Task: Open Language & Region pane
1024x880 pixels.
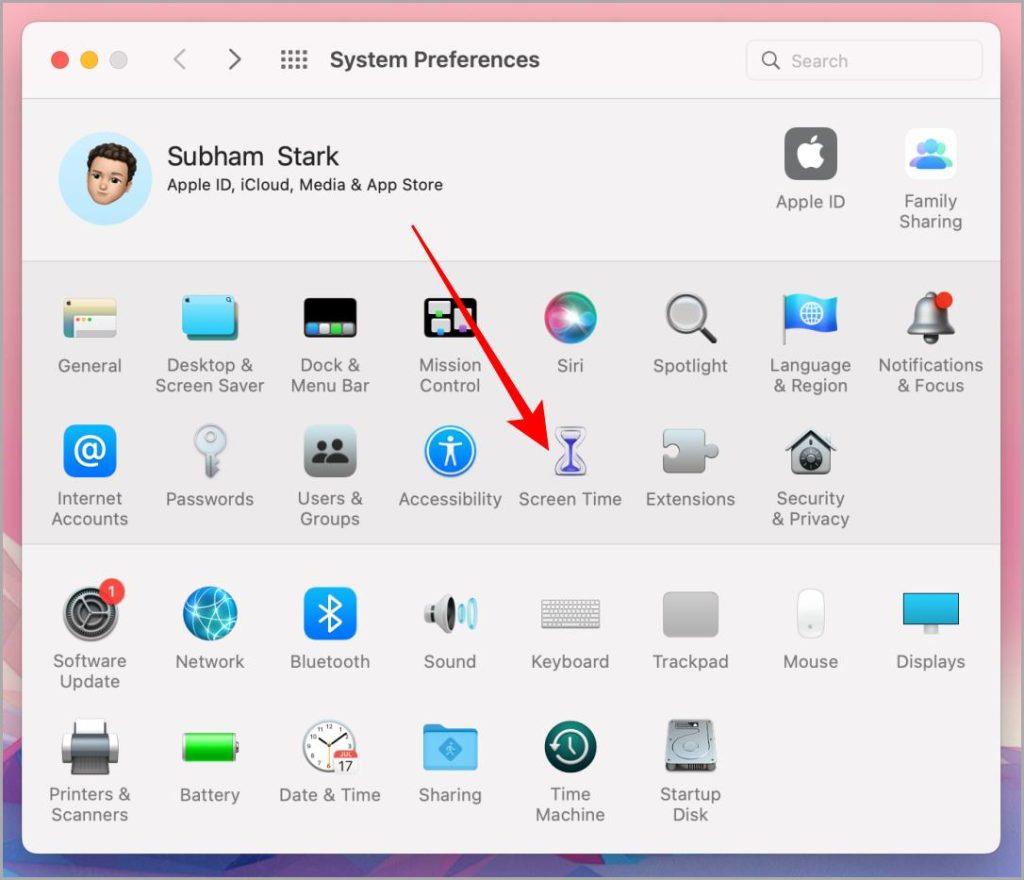Action: coord(810,318)
